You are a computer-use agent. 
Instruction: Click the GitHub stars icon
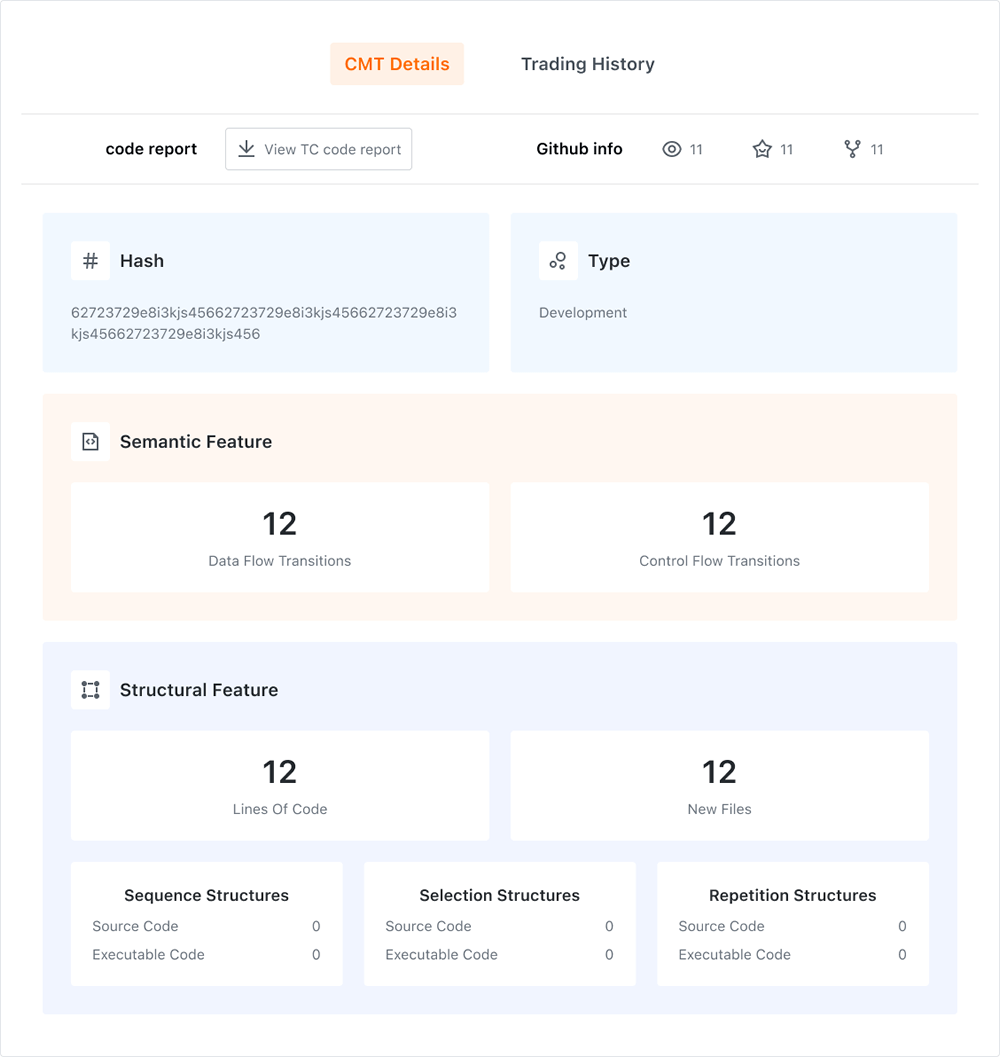coord(762,149)
